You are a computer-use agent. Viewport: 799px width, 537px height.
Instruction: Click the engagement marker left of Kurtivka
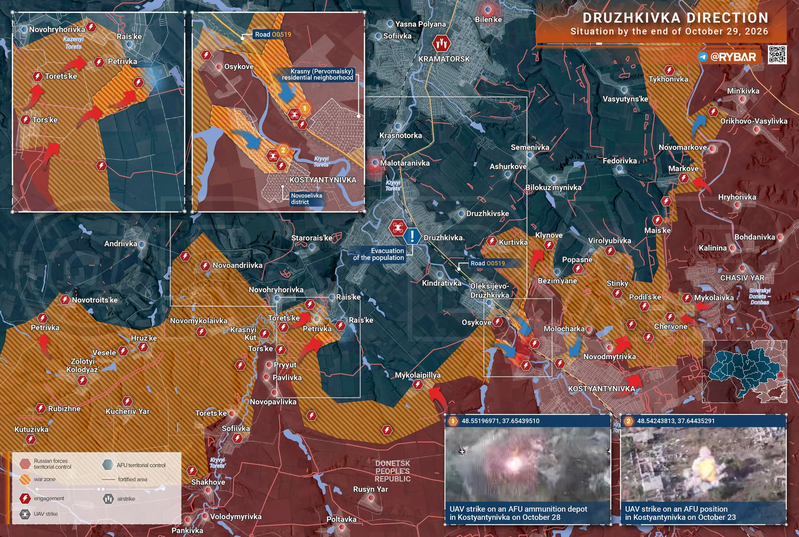pos(492,241)
